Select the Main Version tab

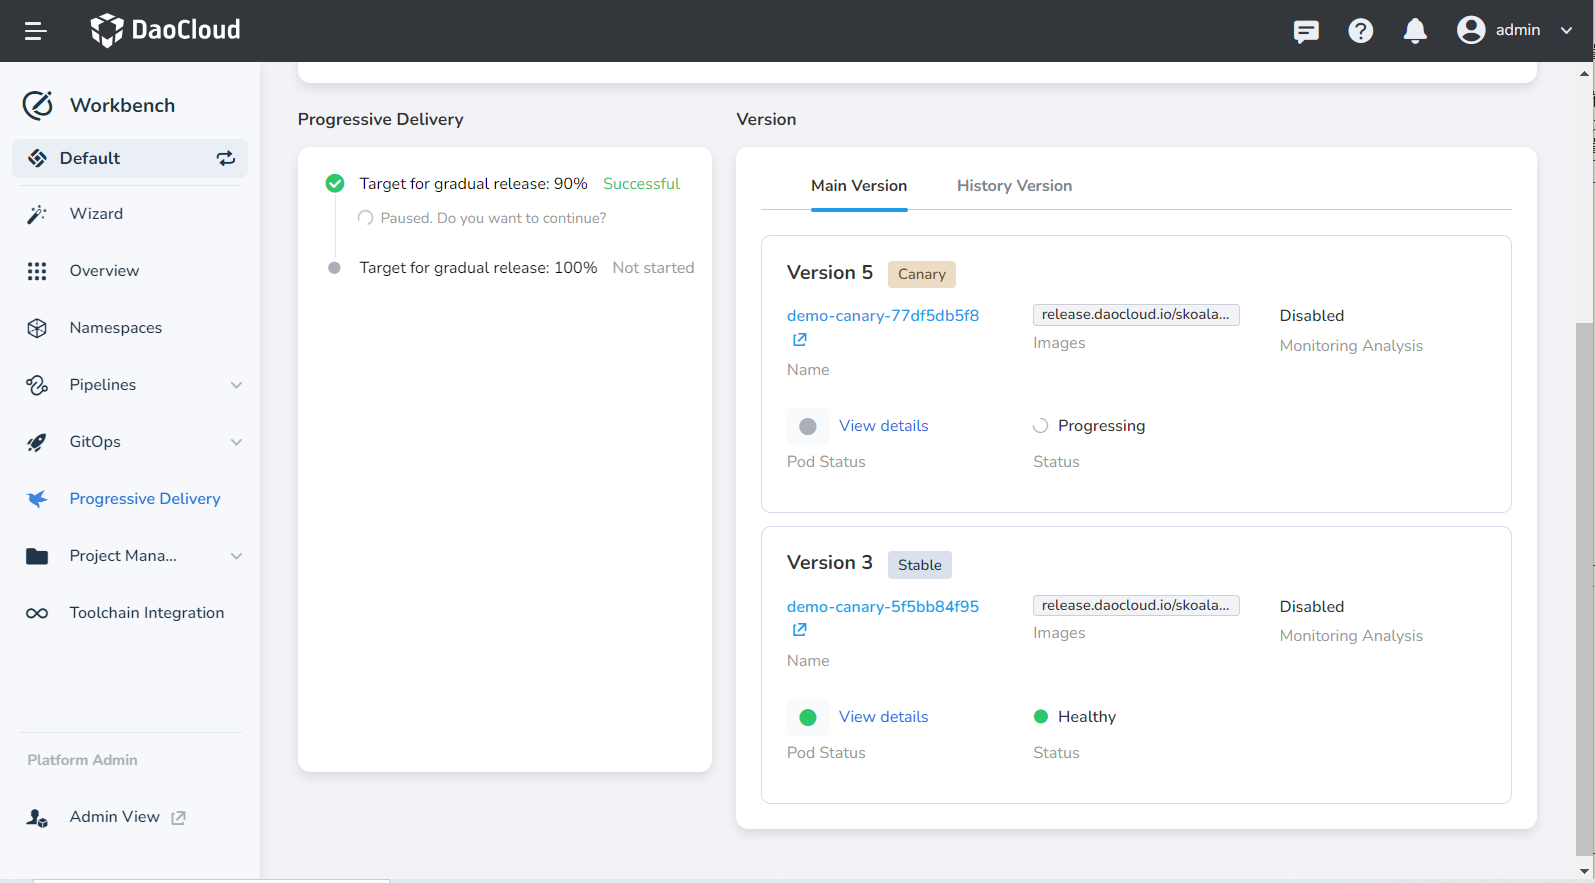click(859, 186)
